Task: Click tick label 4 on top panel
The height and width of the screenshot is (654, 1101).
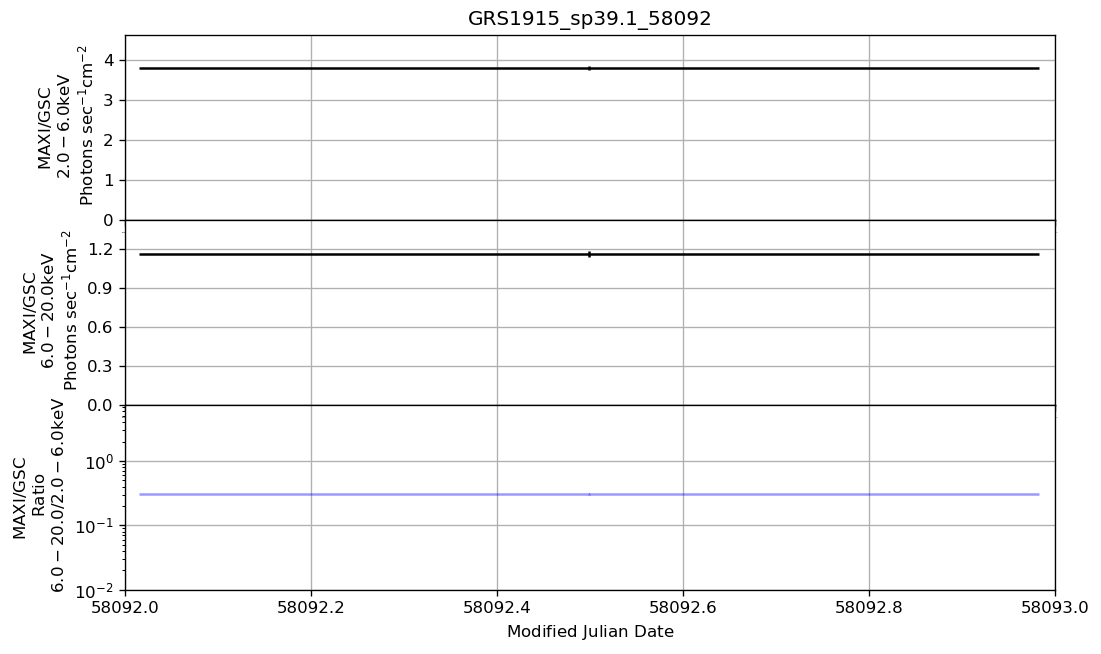Action: [108, 60]
